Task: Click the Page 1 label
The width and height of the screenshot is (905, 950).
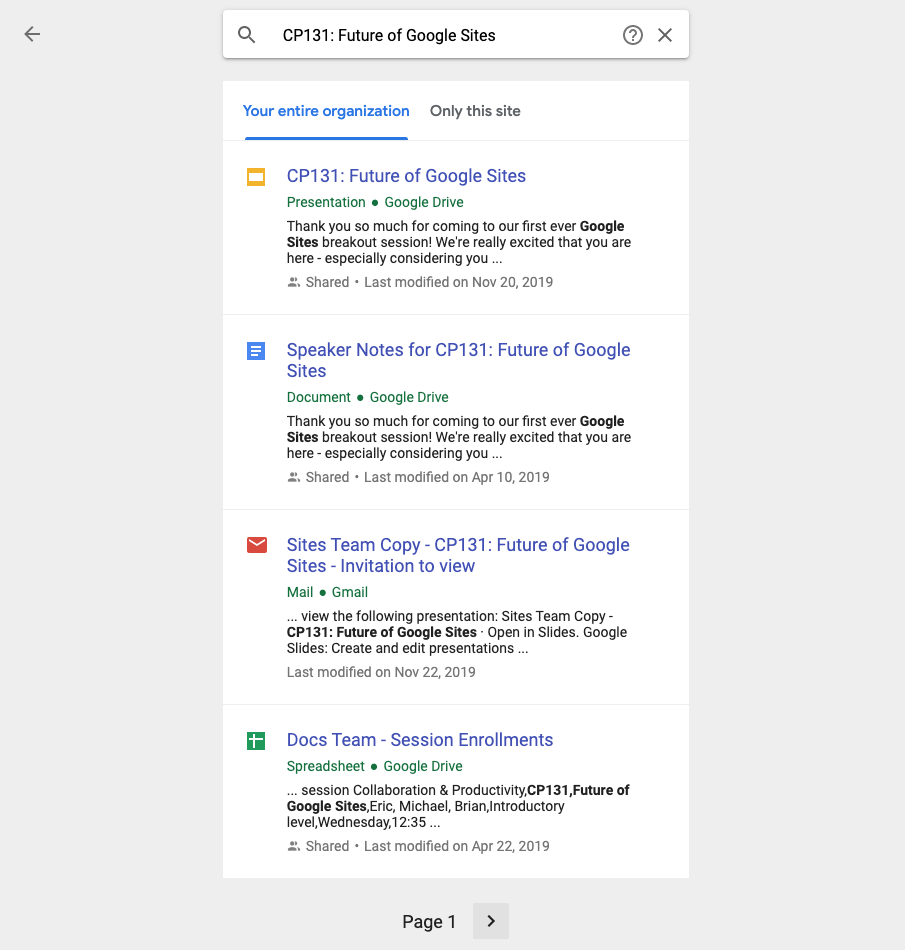Action: [x=429, y=922]
